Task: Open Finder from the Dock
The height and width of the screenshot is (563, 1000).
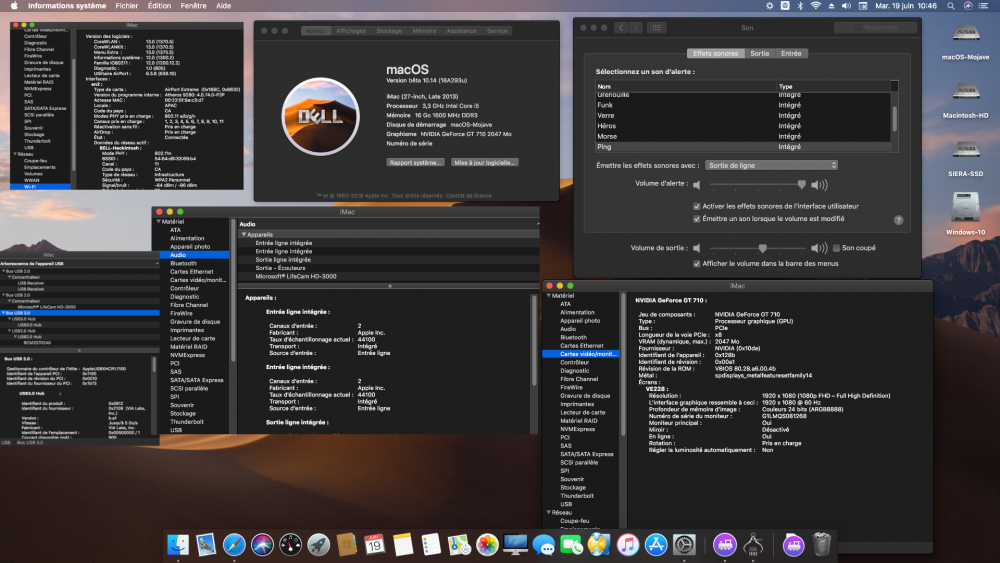Action: (x=178, y=545)
